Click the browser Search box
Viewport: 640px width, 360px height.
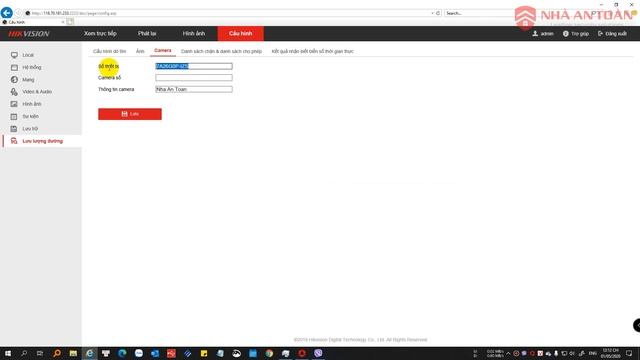coord(478,13)
